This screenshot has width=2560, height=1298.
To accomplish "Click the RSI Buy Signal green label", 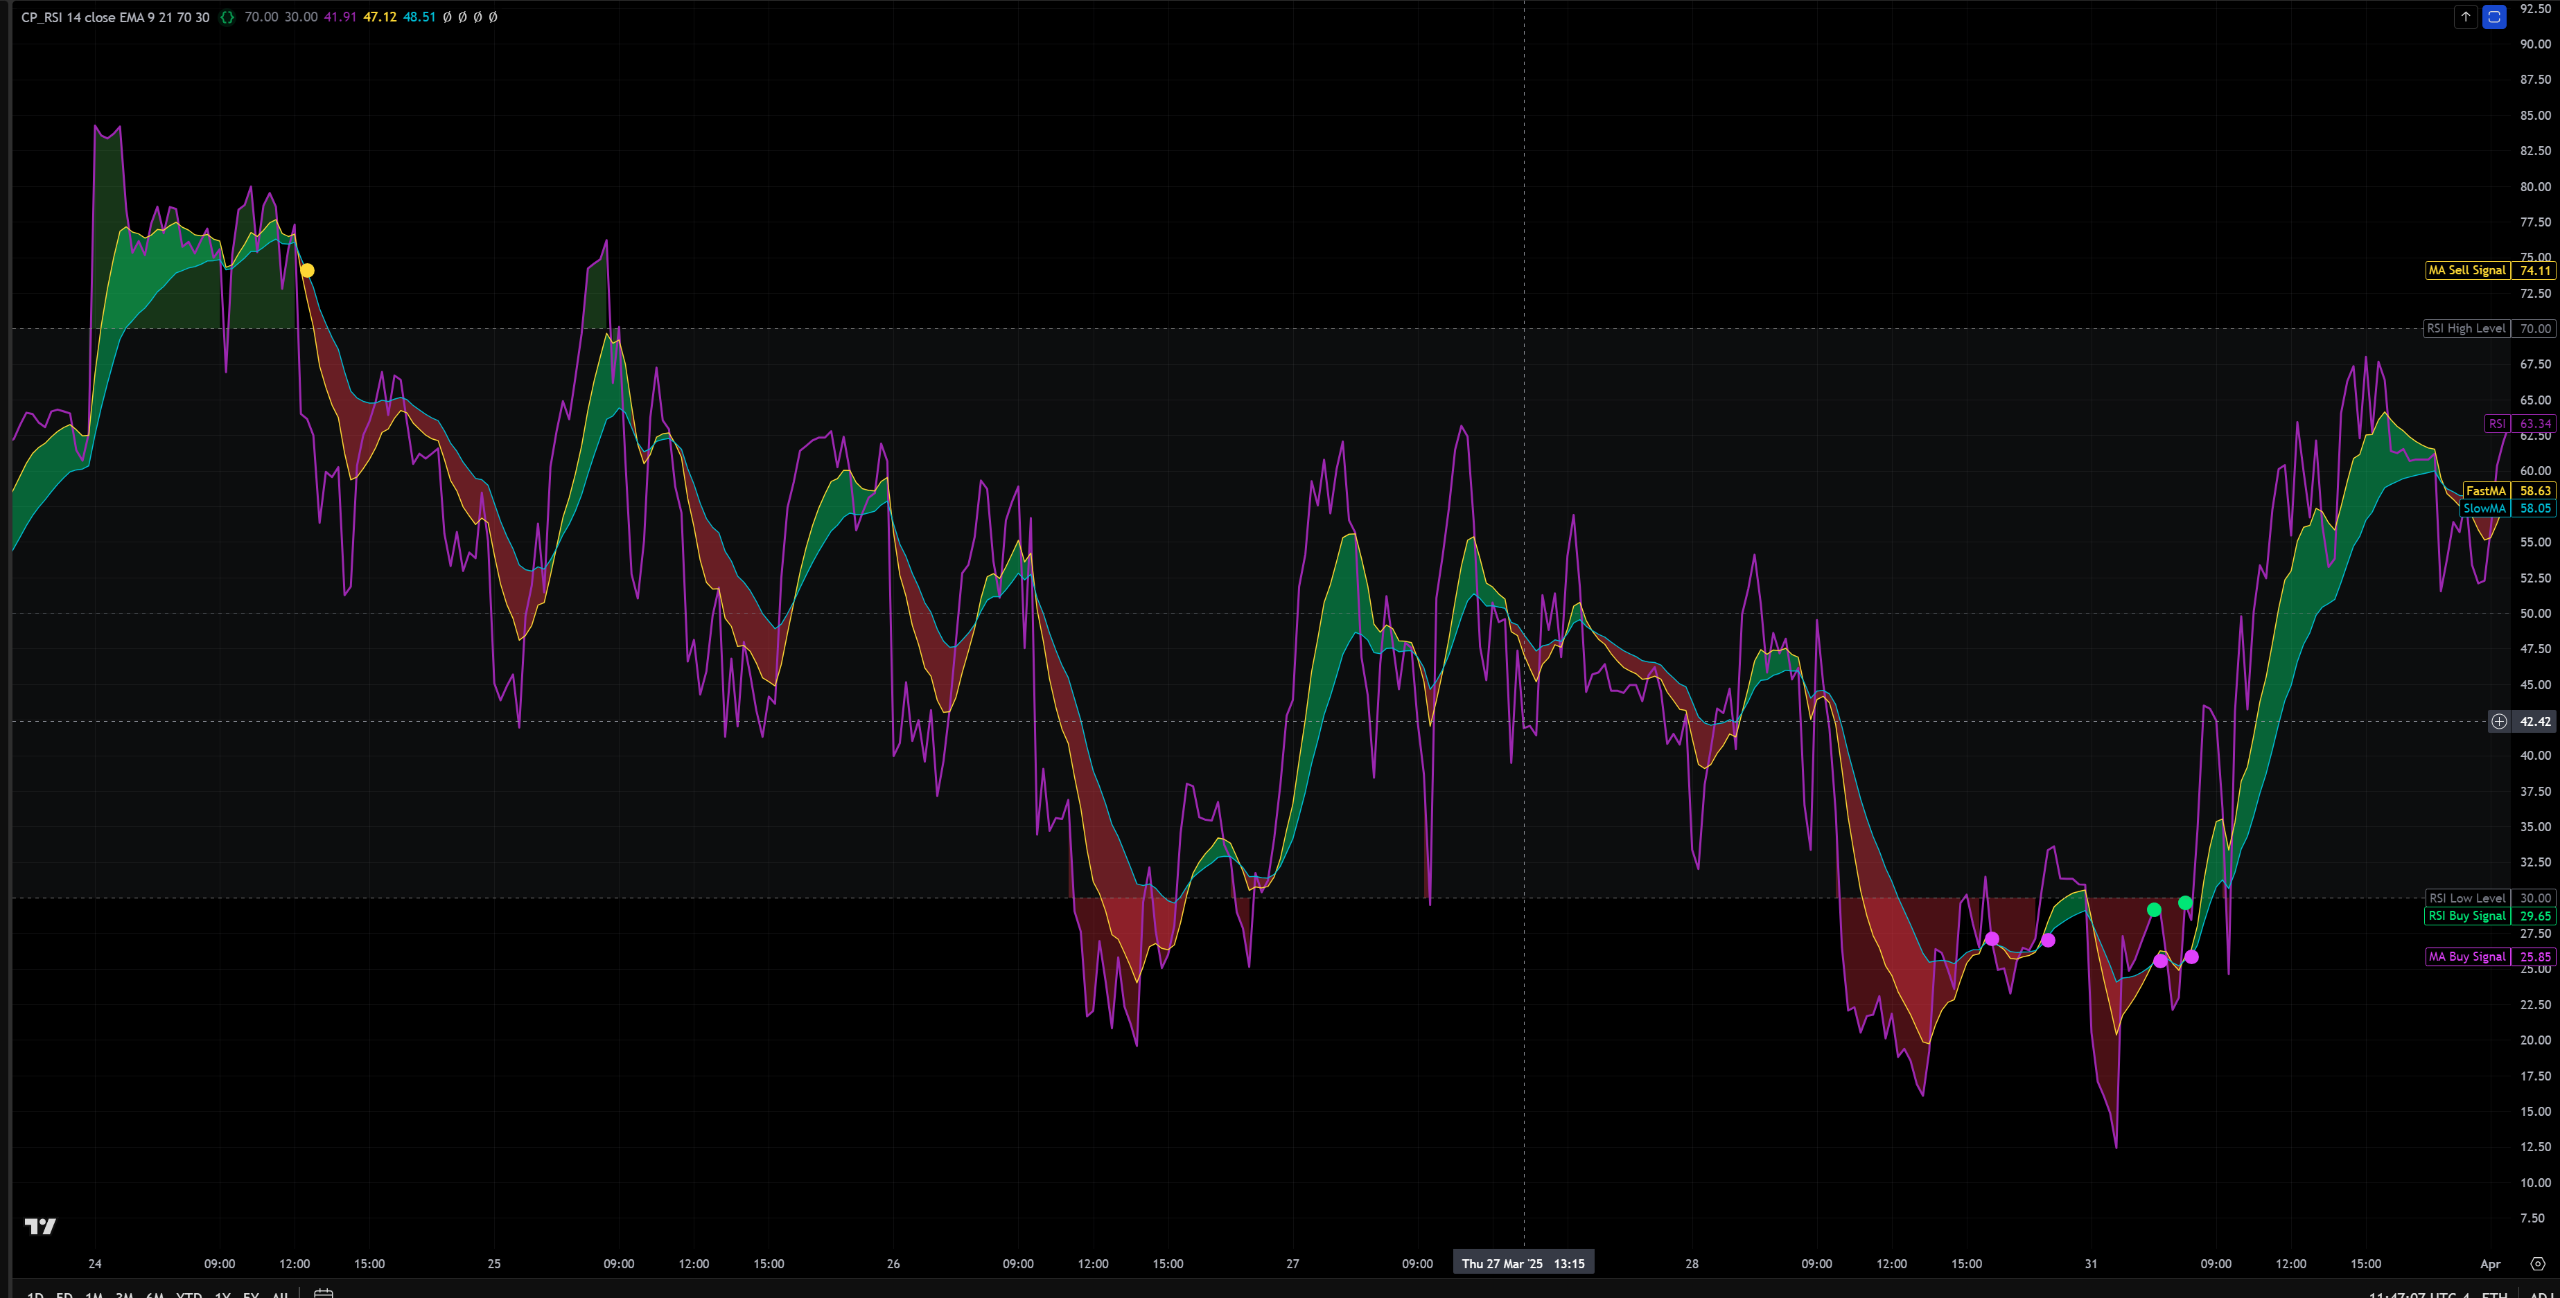I will click(2467, 916).
